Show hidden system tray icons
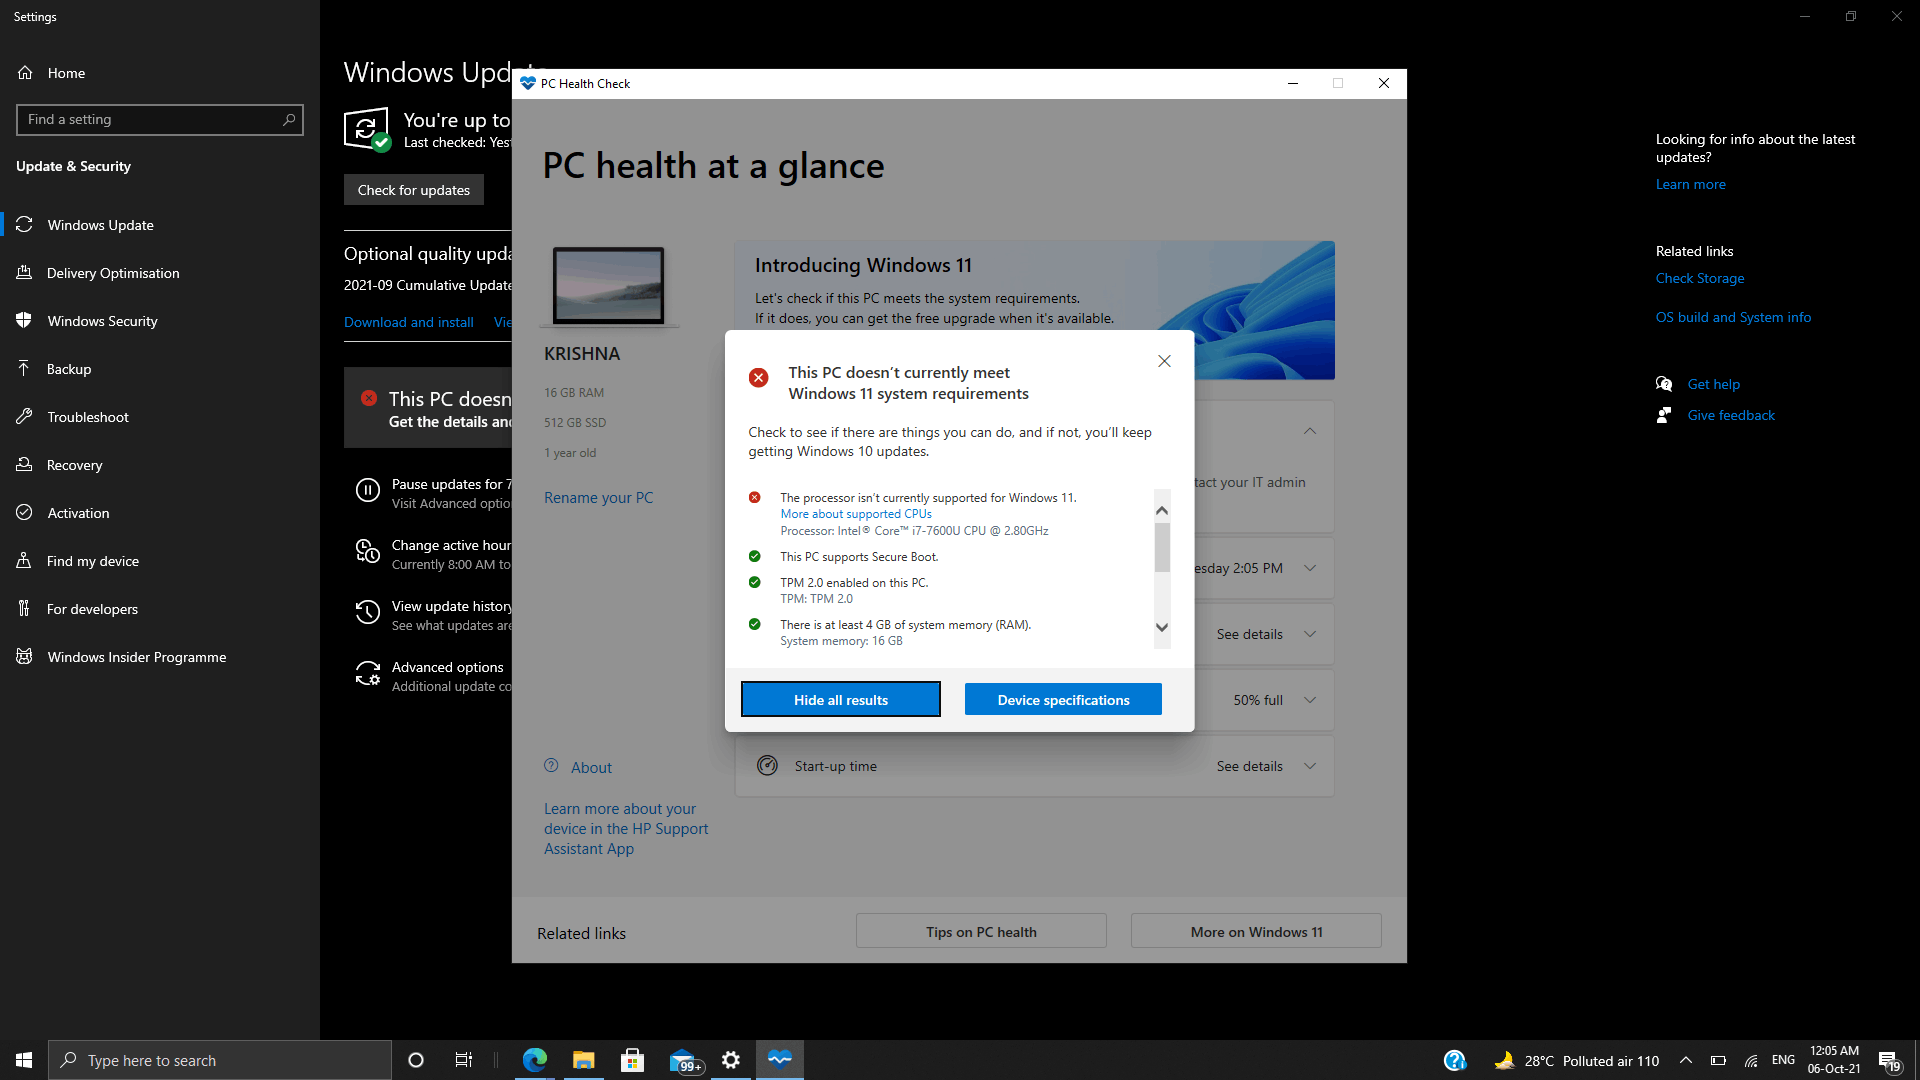The height and width of the screenshot is (1080, 1920). (x=1686, y=1060)
